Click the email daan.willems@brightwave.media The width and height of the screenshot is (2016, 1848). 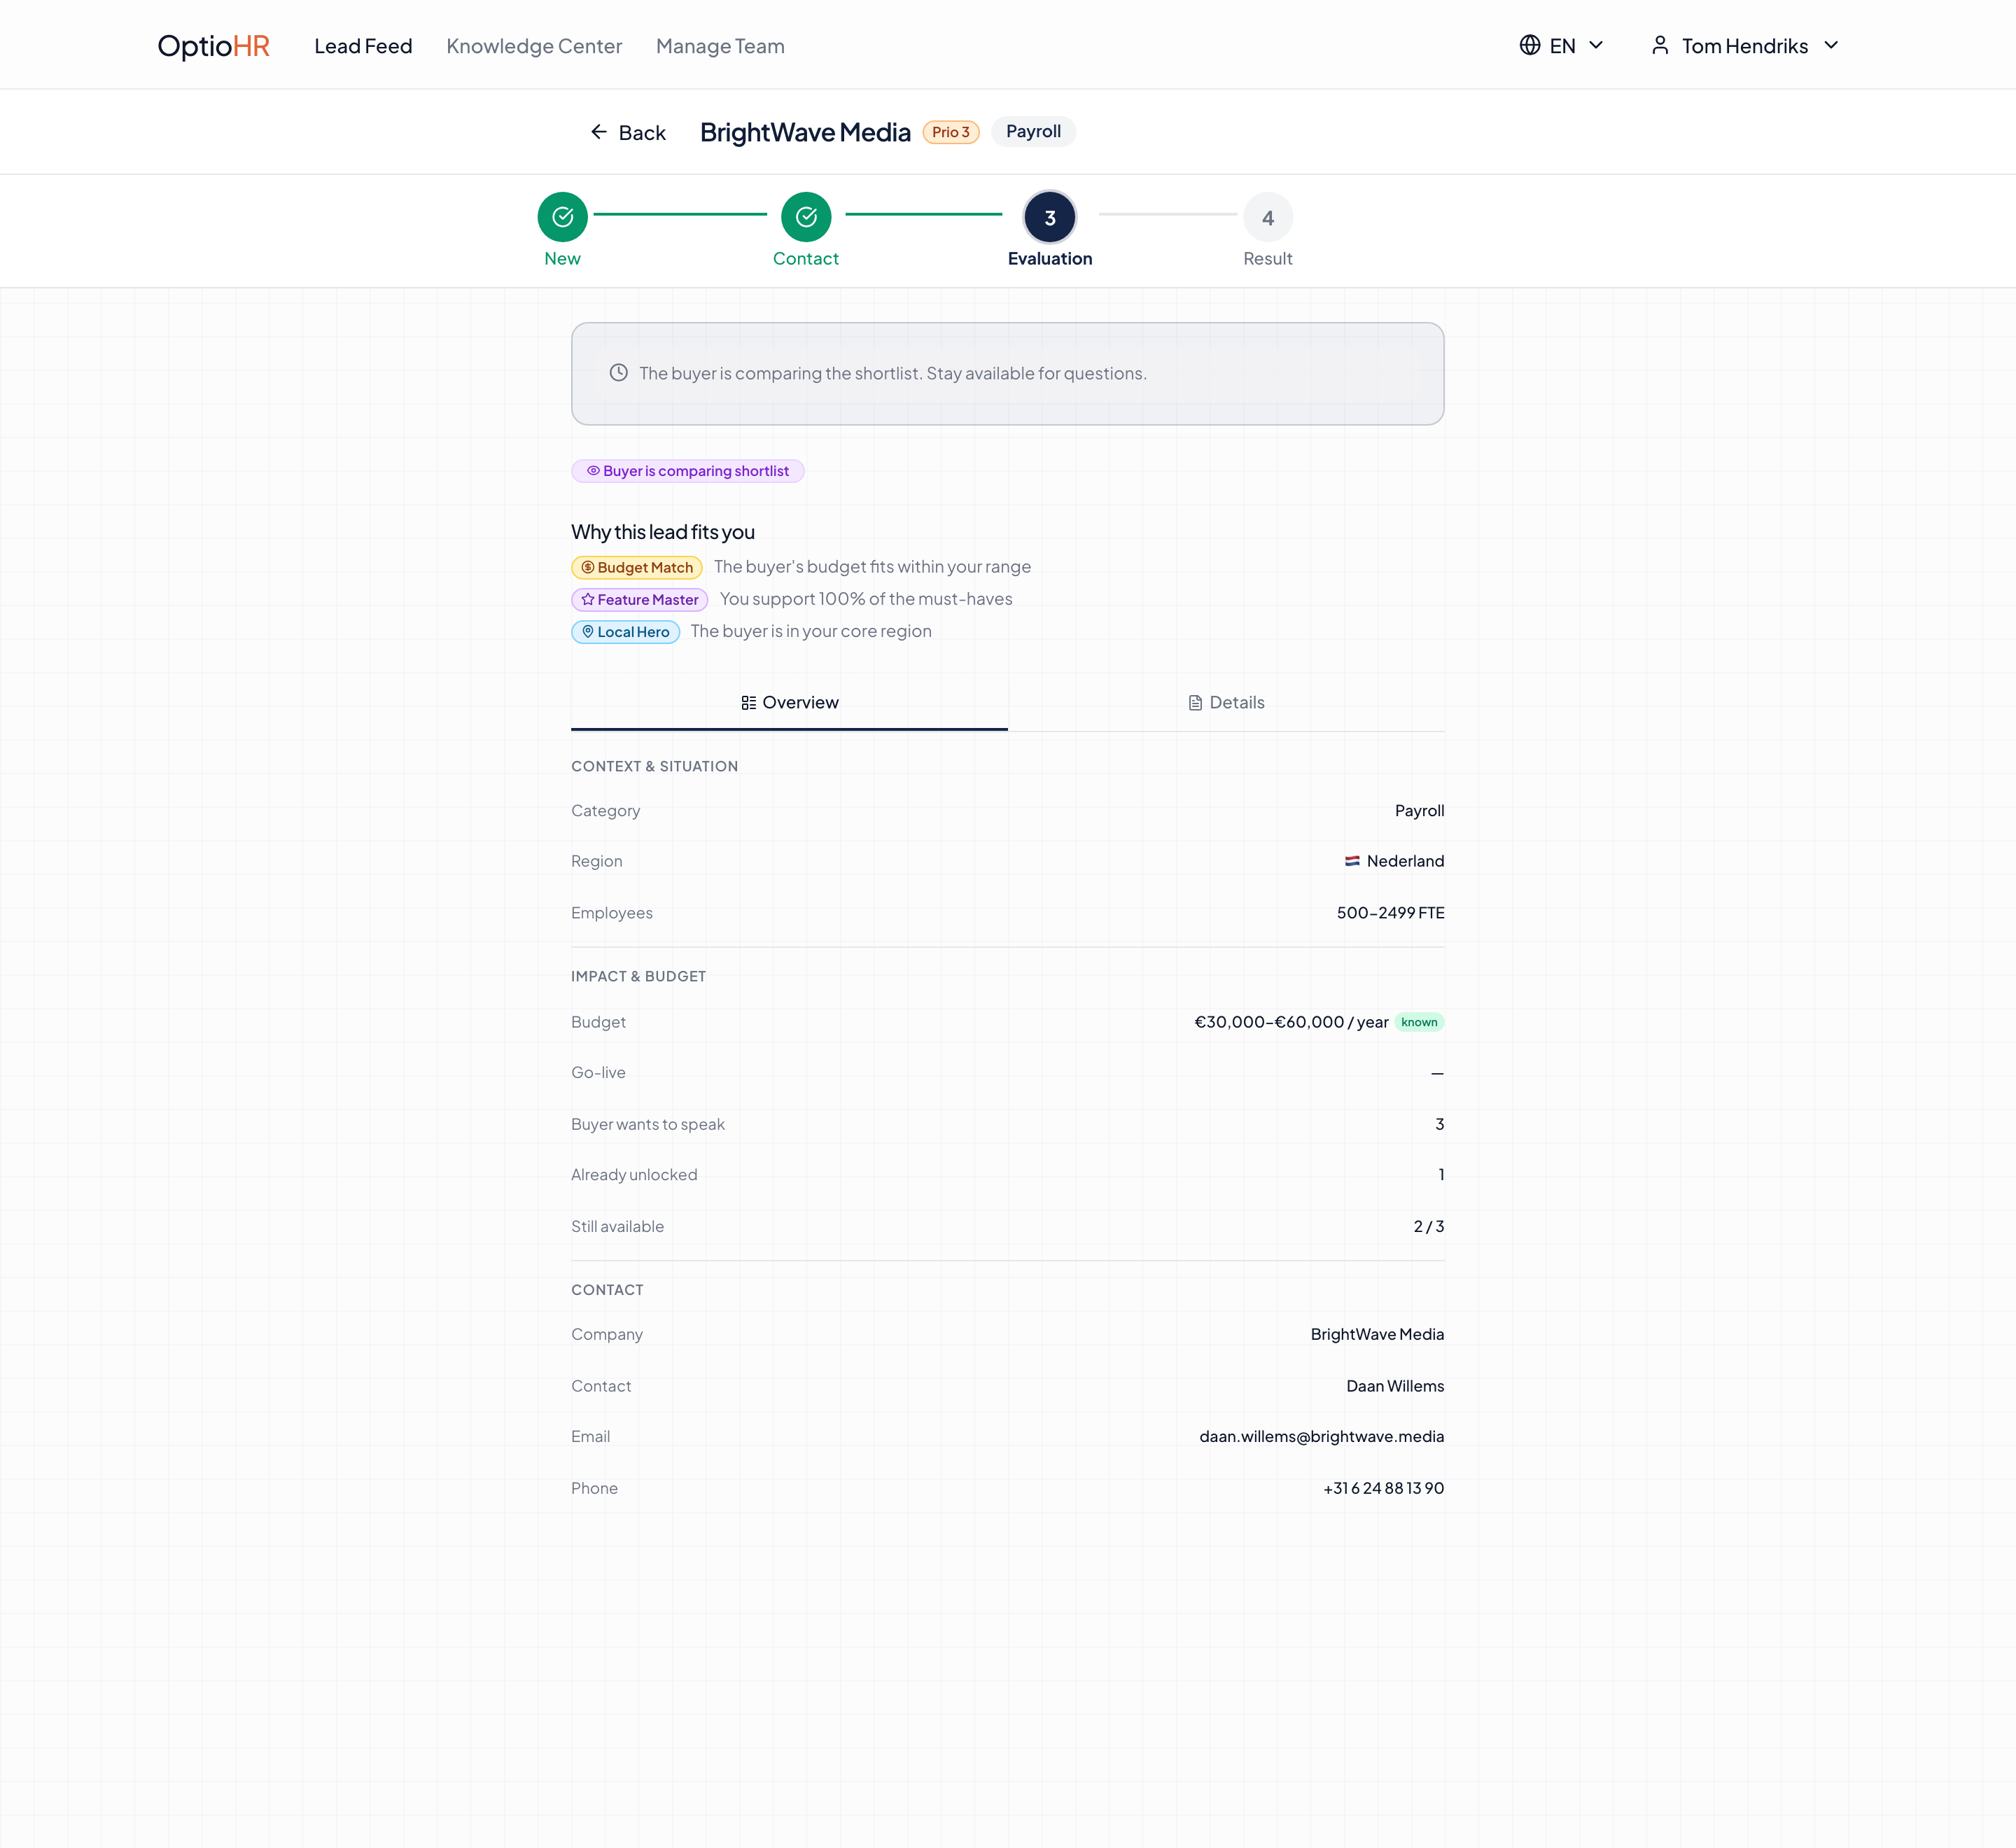(1321, 1436)
